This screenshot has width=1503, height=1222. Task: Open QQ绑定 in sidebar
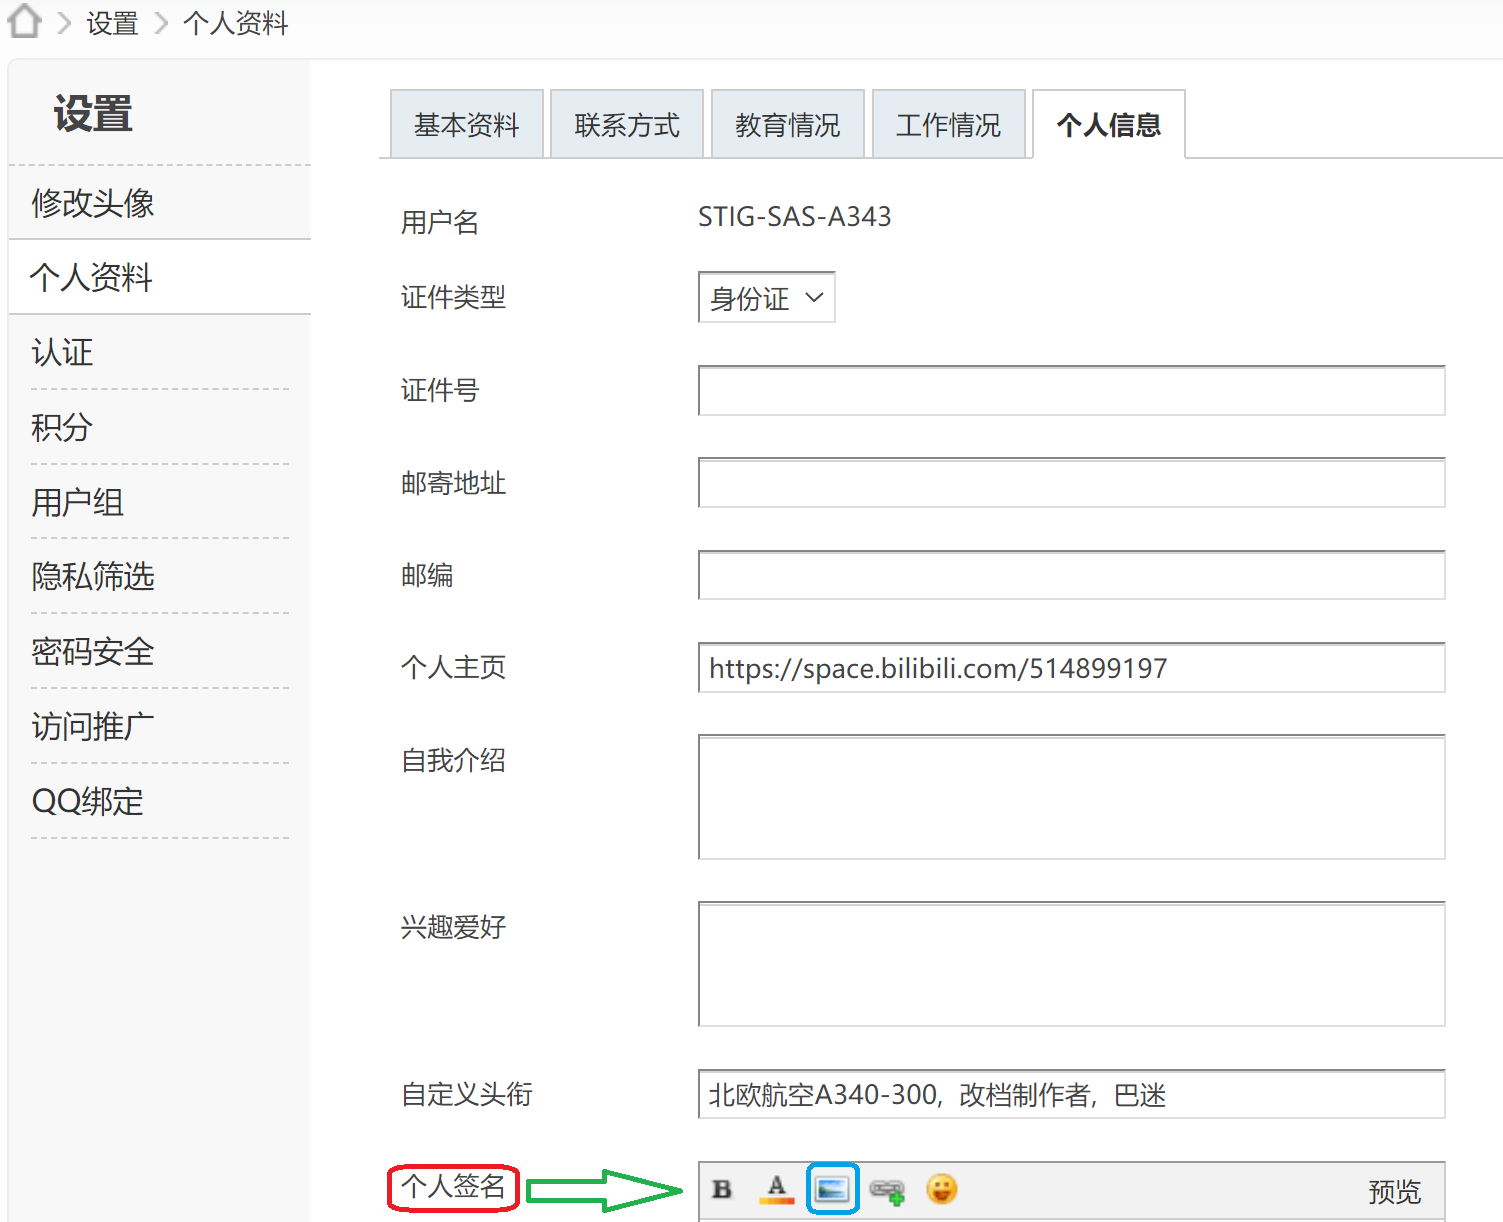click(88, 801)
